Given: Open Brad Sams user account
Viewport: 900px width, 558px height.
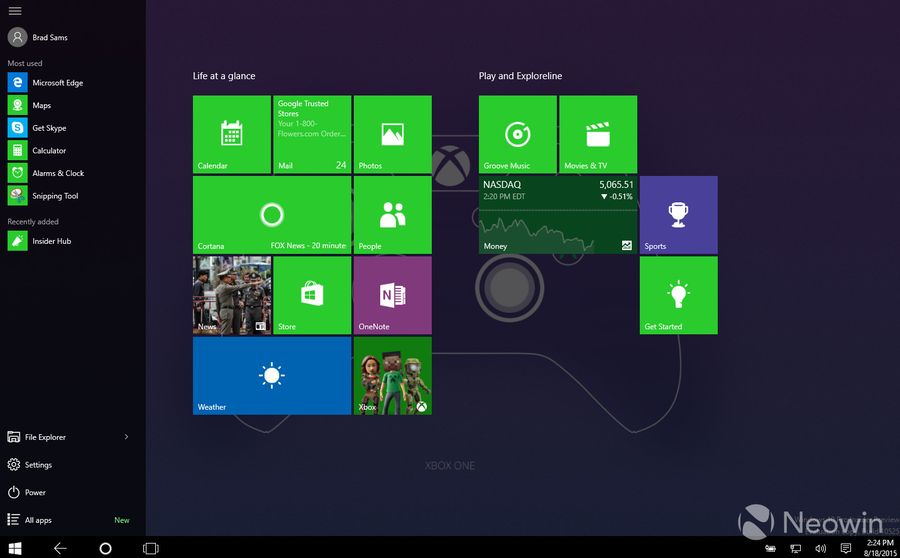Looking at the screenshot, I should coord(38,37).
